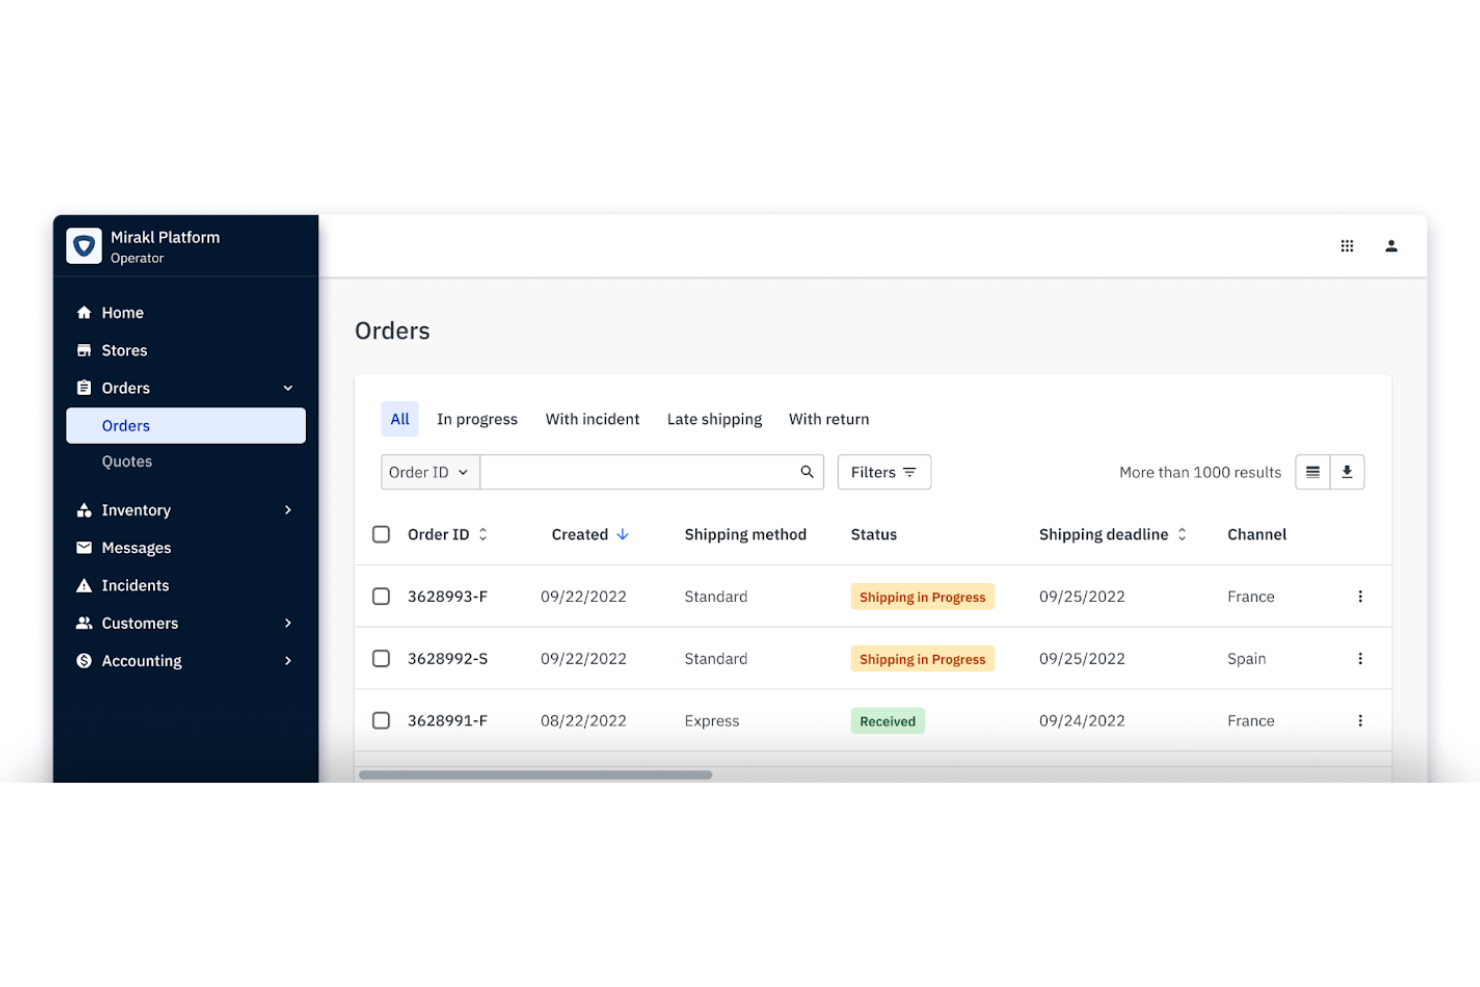Switch to the Late shipping tab

click(714, 419)
